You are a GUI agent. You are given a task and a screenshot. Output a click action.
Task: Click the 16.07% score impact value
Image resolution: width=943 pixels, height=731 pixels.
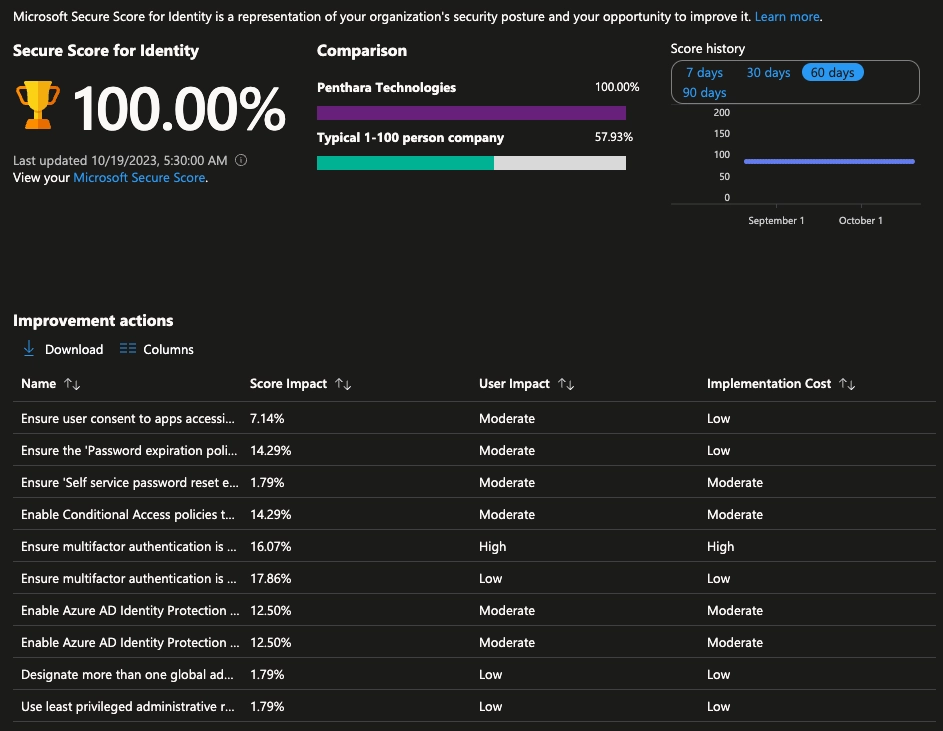(x=271, y=546)
